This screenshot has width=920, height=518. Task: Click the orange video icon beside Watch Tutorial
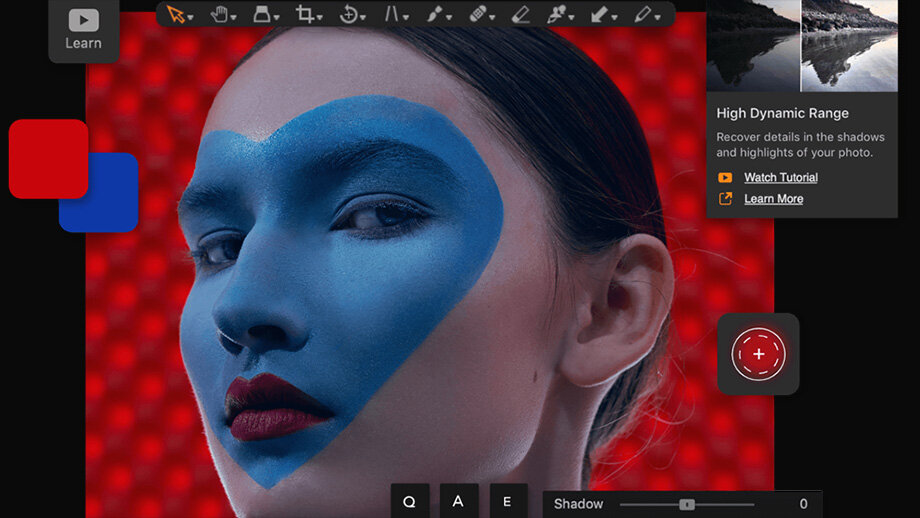[725, 177]
